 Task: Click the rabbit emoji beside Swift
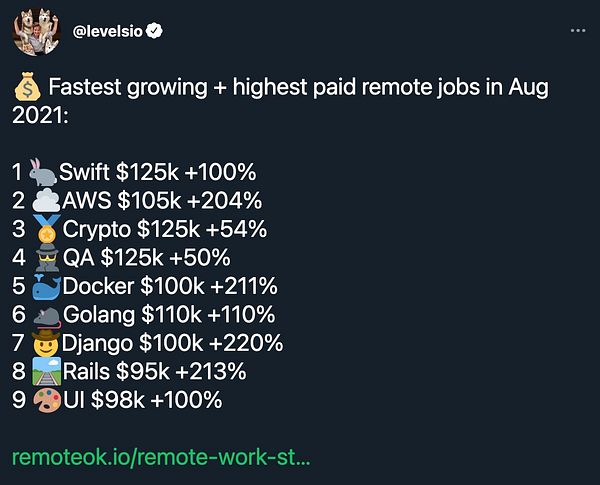[x=43, y=172]
